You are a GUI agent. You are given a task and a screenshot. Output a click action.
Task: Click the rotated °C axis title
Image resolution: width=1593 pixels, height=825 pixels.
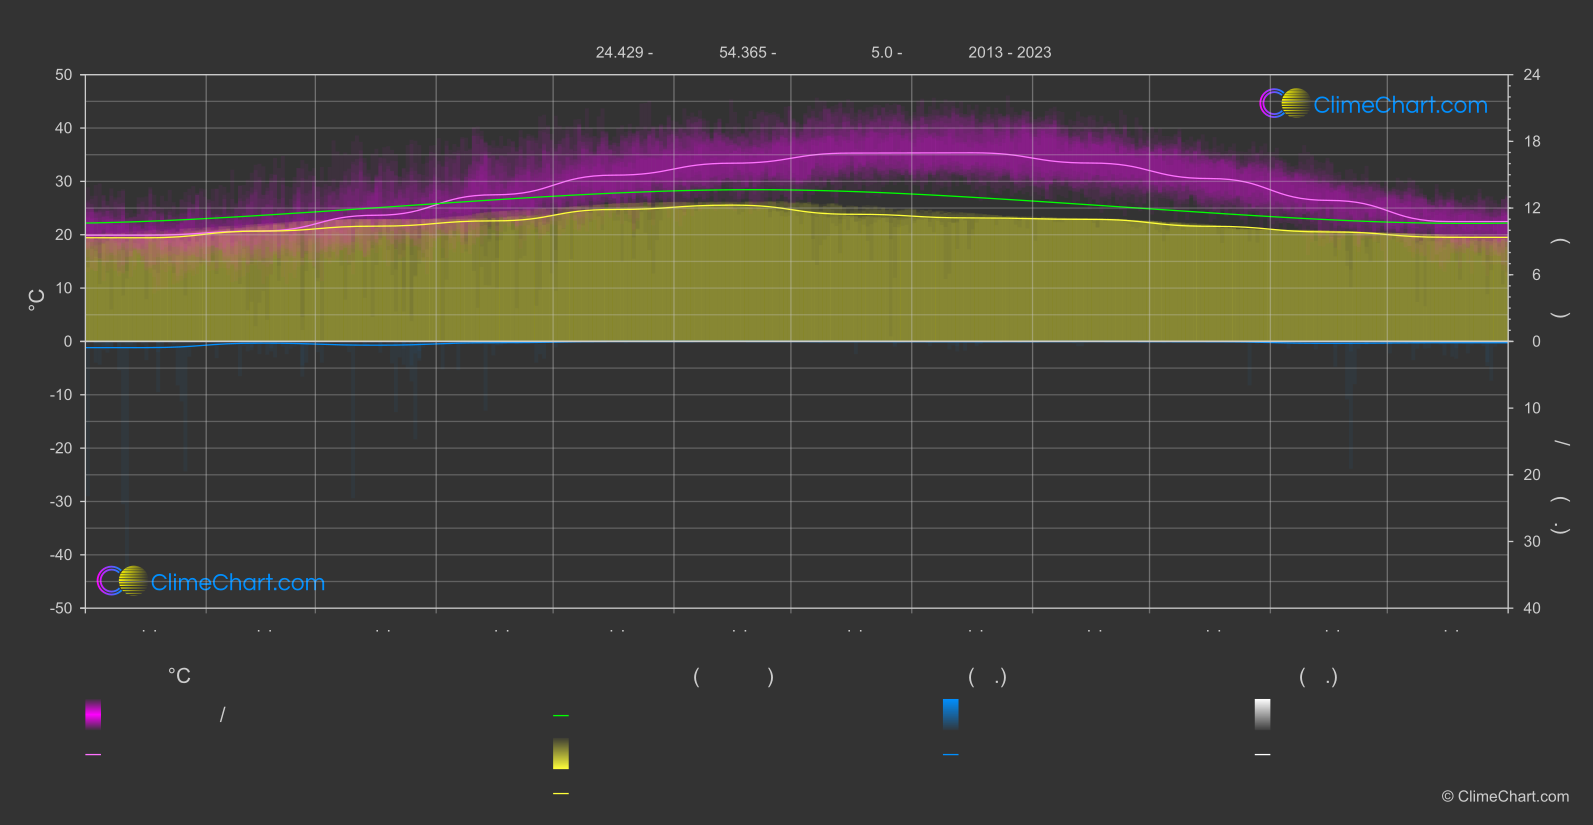click(36, 300)
